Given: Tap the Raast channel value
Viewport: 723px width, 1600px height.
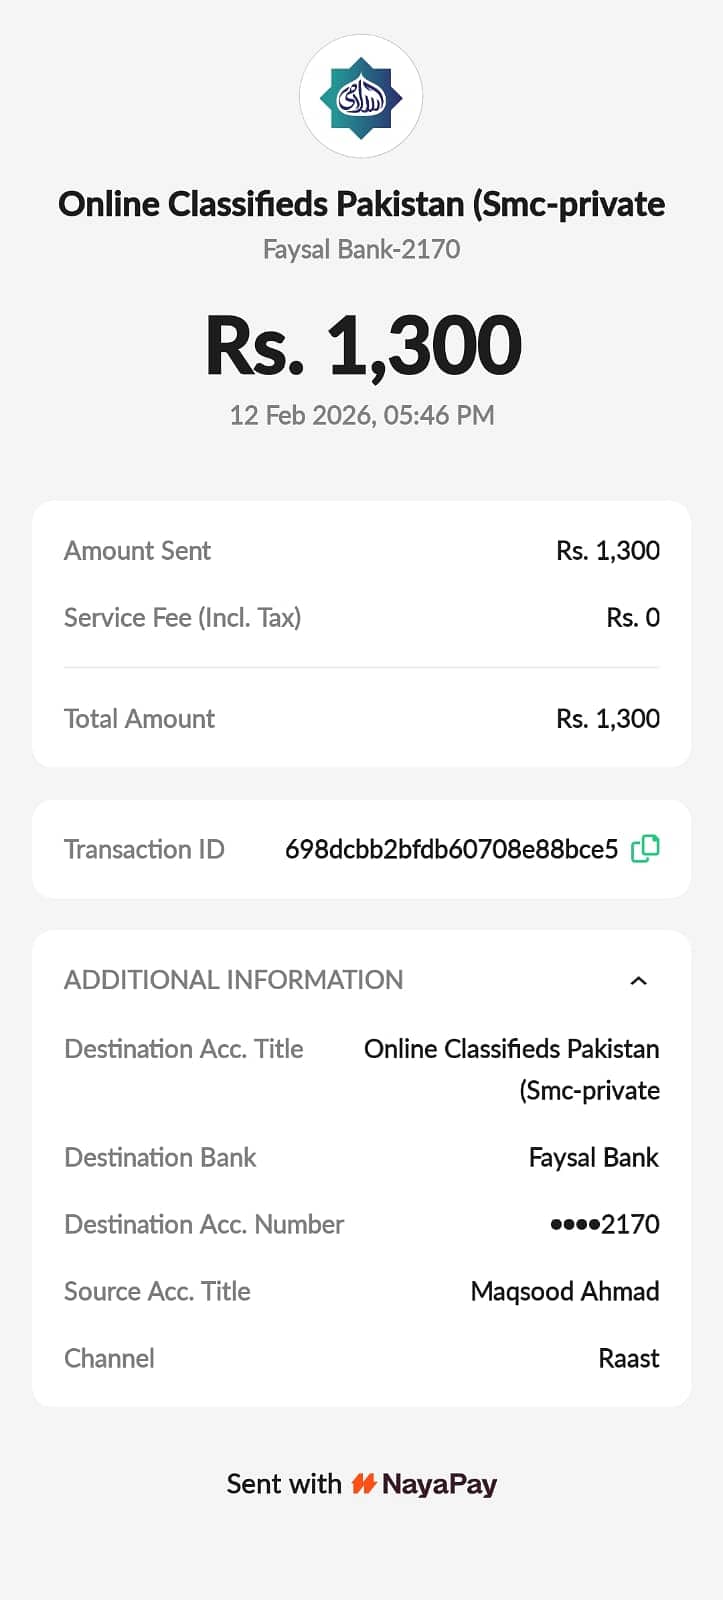Looking at the screenshot, I should 628,1359.
